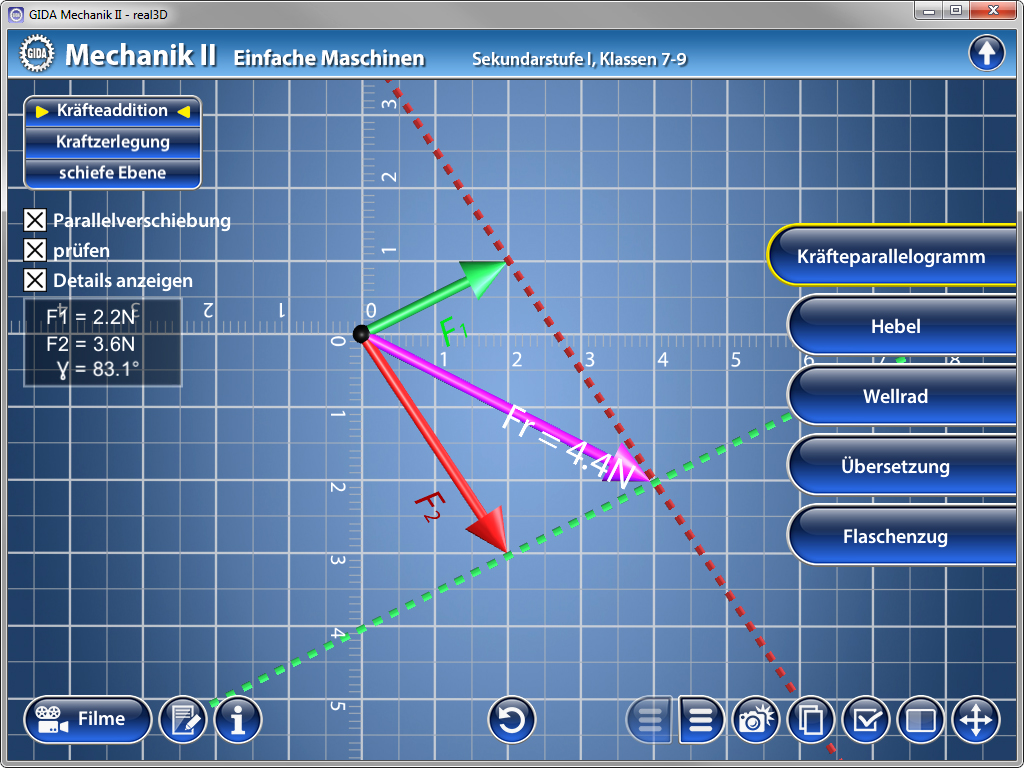The image size is (1024, 768).
Task: Open the Flaschenzug chapter
Action: coord(895,537)
